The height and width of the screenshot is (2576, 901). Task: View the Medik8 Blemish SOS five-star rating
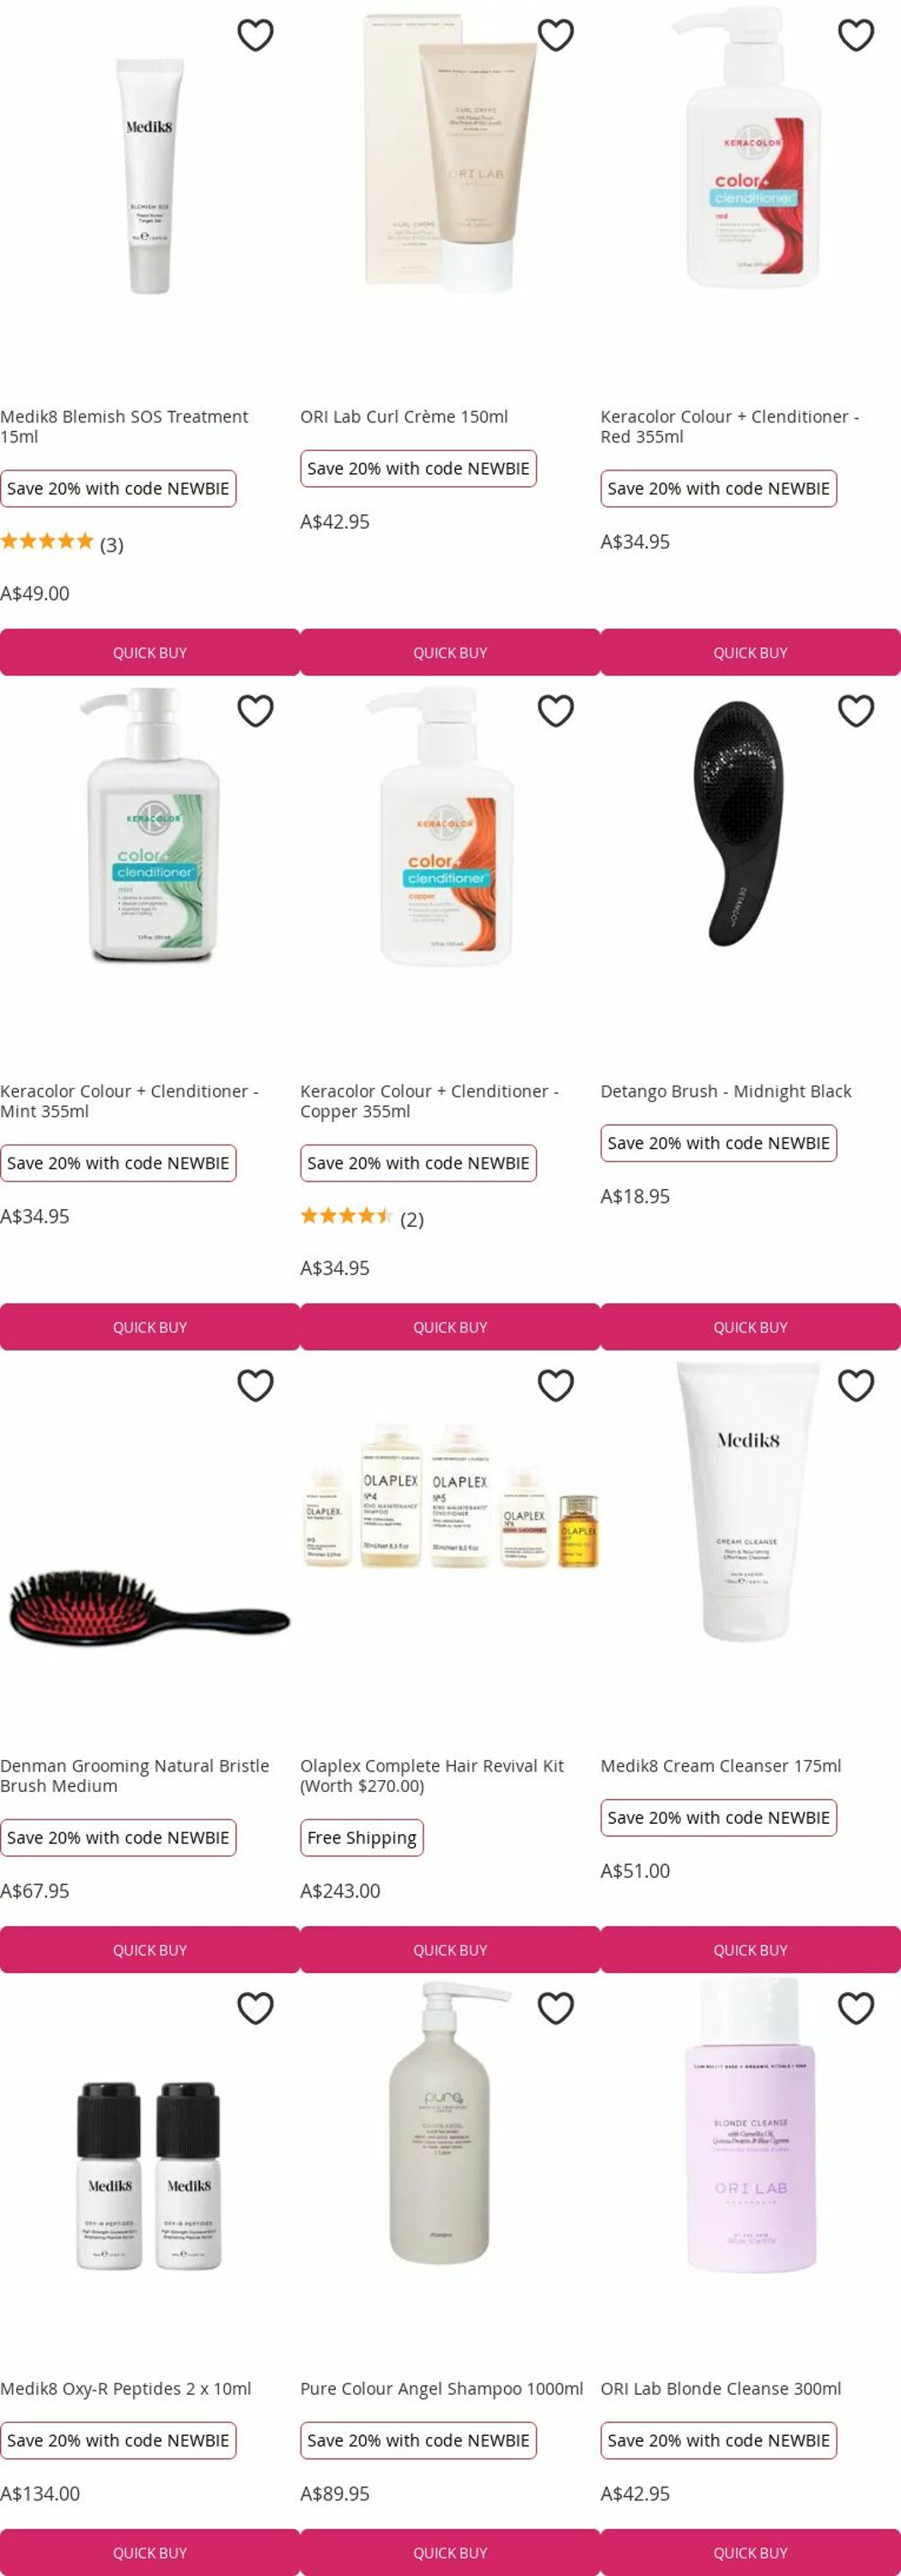tap(62, 542)
